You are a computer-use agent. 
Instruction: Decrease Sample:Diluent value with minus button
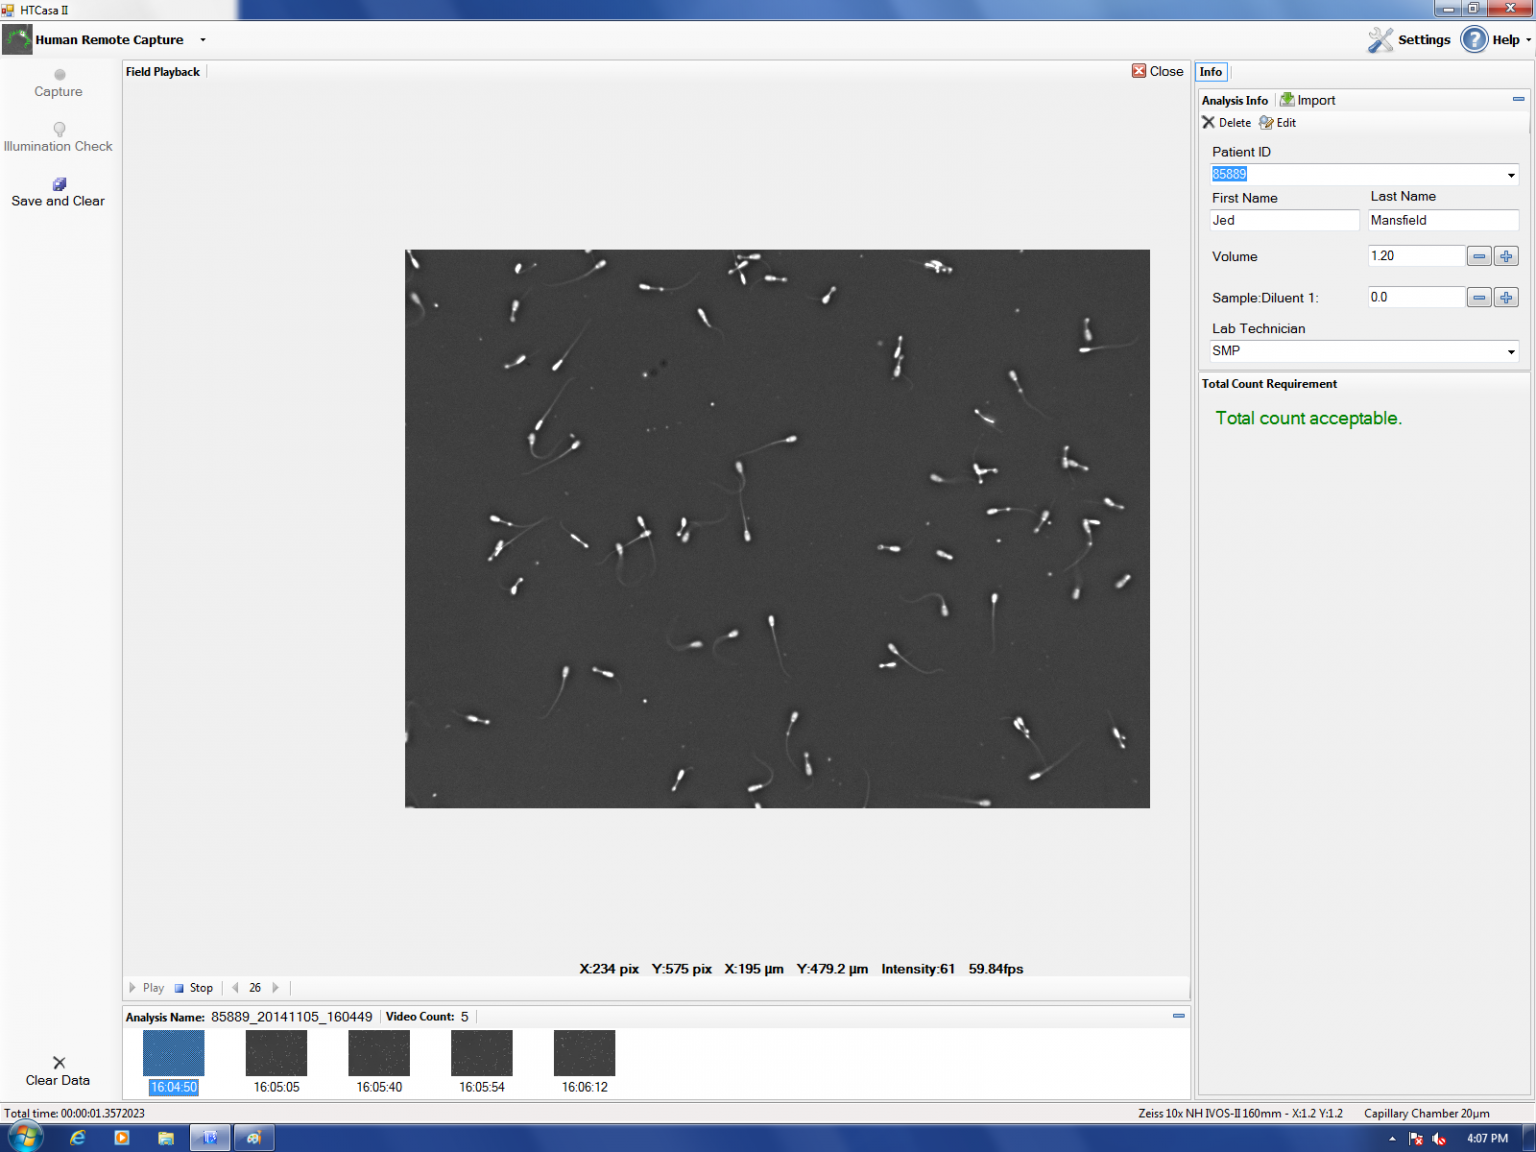(1479, 298)
